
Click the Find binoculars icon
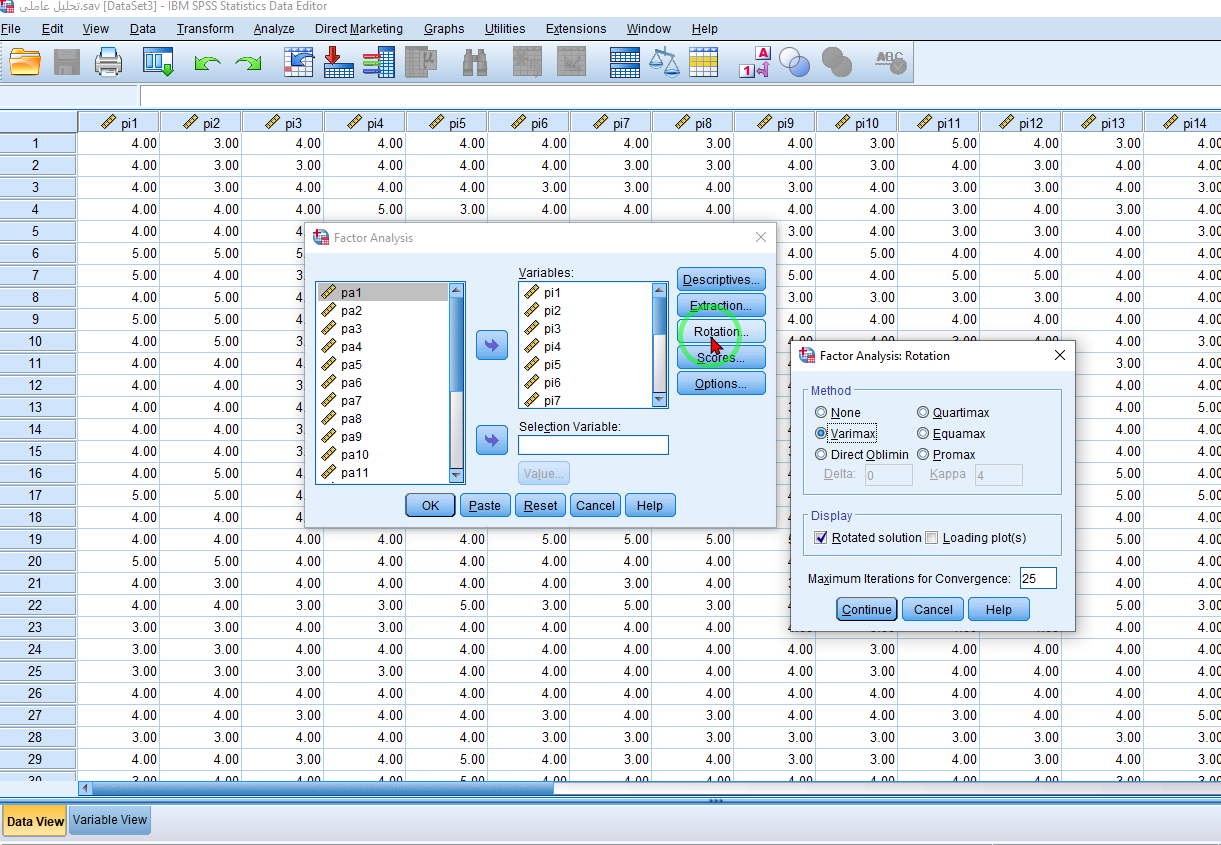pos(475,63)
